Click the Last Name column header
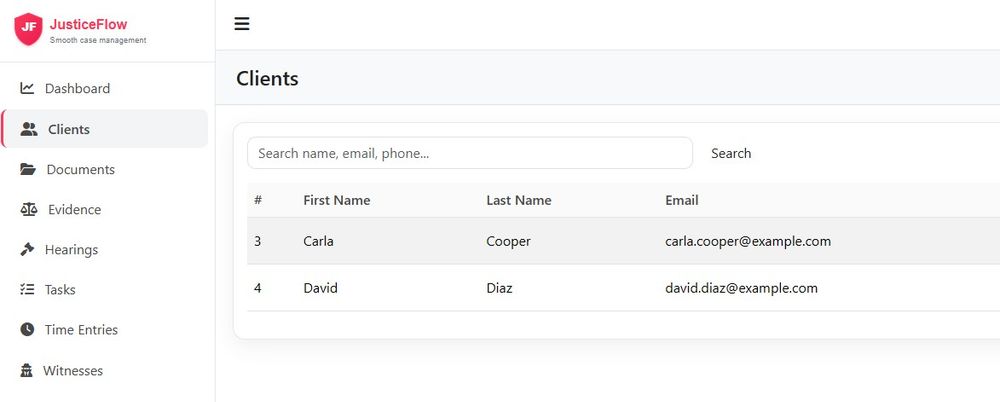 pyautogui.click(x=518, y=200)
